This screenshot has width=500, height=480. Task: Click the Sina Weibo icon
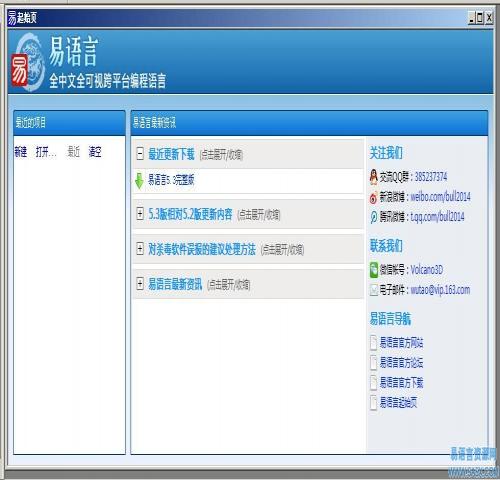373,198
